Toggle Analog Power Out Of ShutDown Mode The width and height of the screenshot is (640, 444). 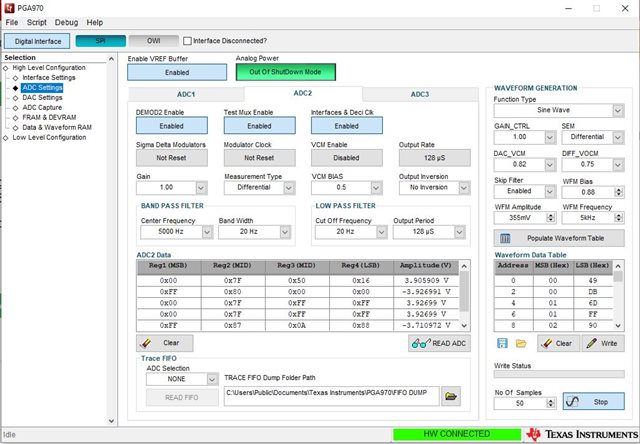click(285, 72)
